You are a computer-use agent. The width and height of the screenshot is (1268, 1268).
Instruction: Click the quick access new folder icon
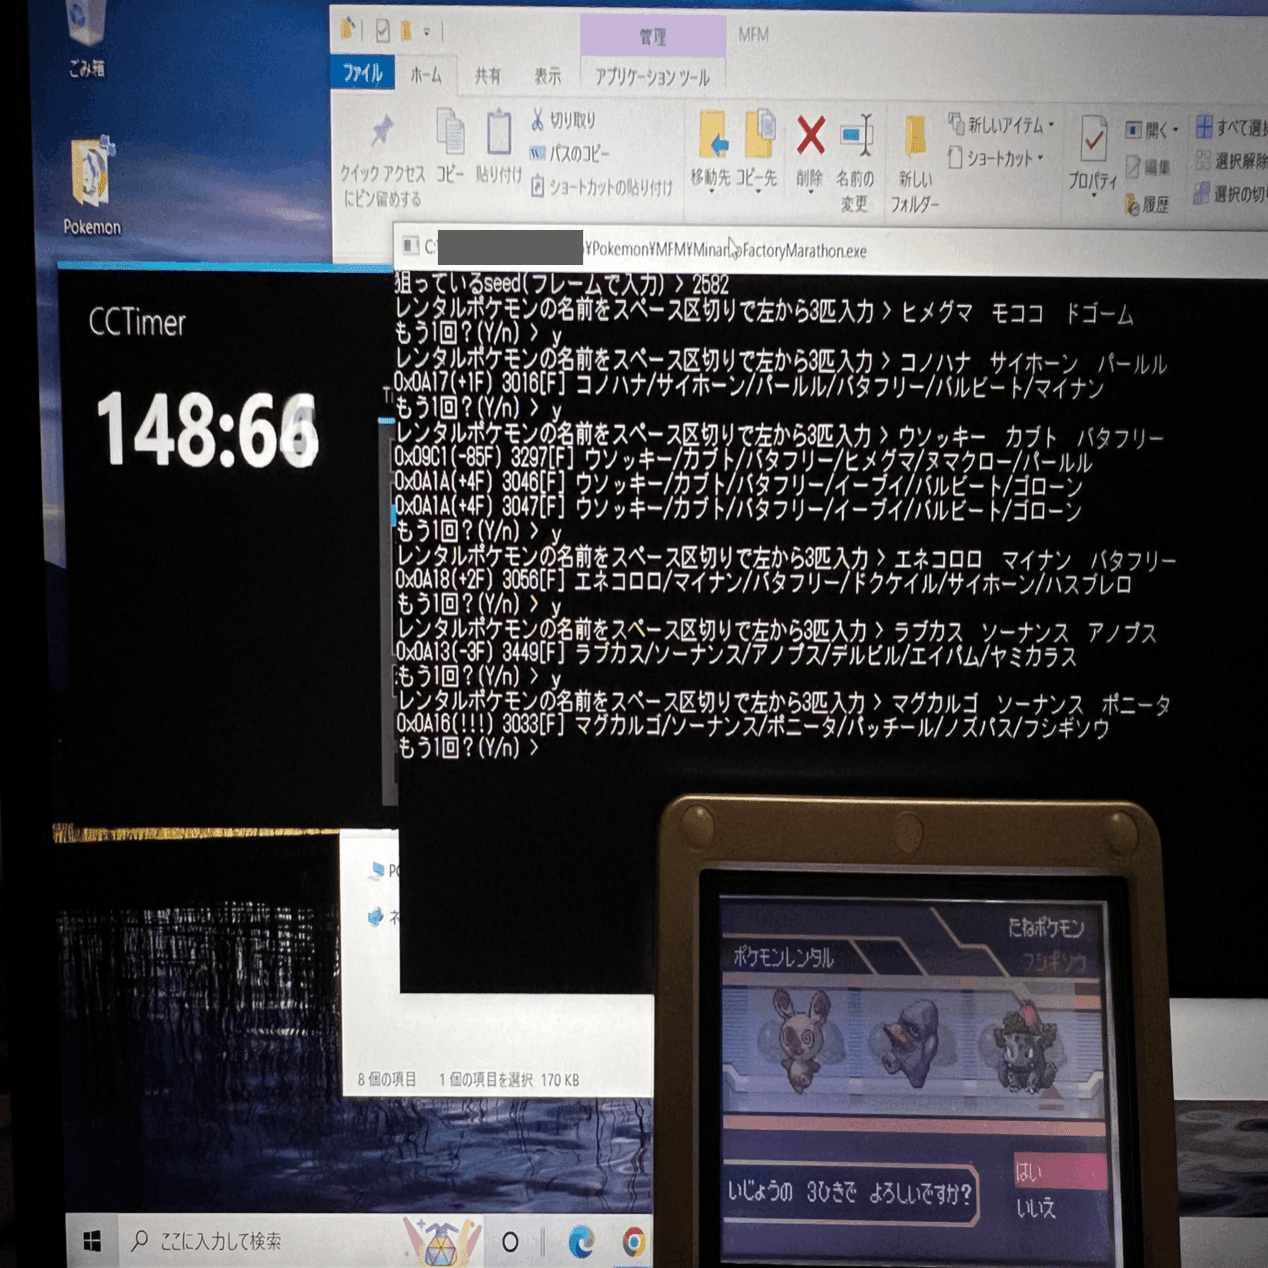click(406, 31)
